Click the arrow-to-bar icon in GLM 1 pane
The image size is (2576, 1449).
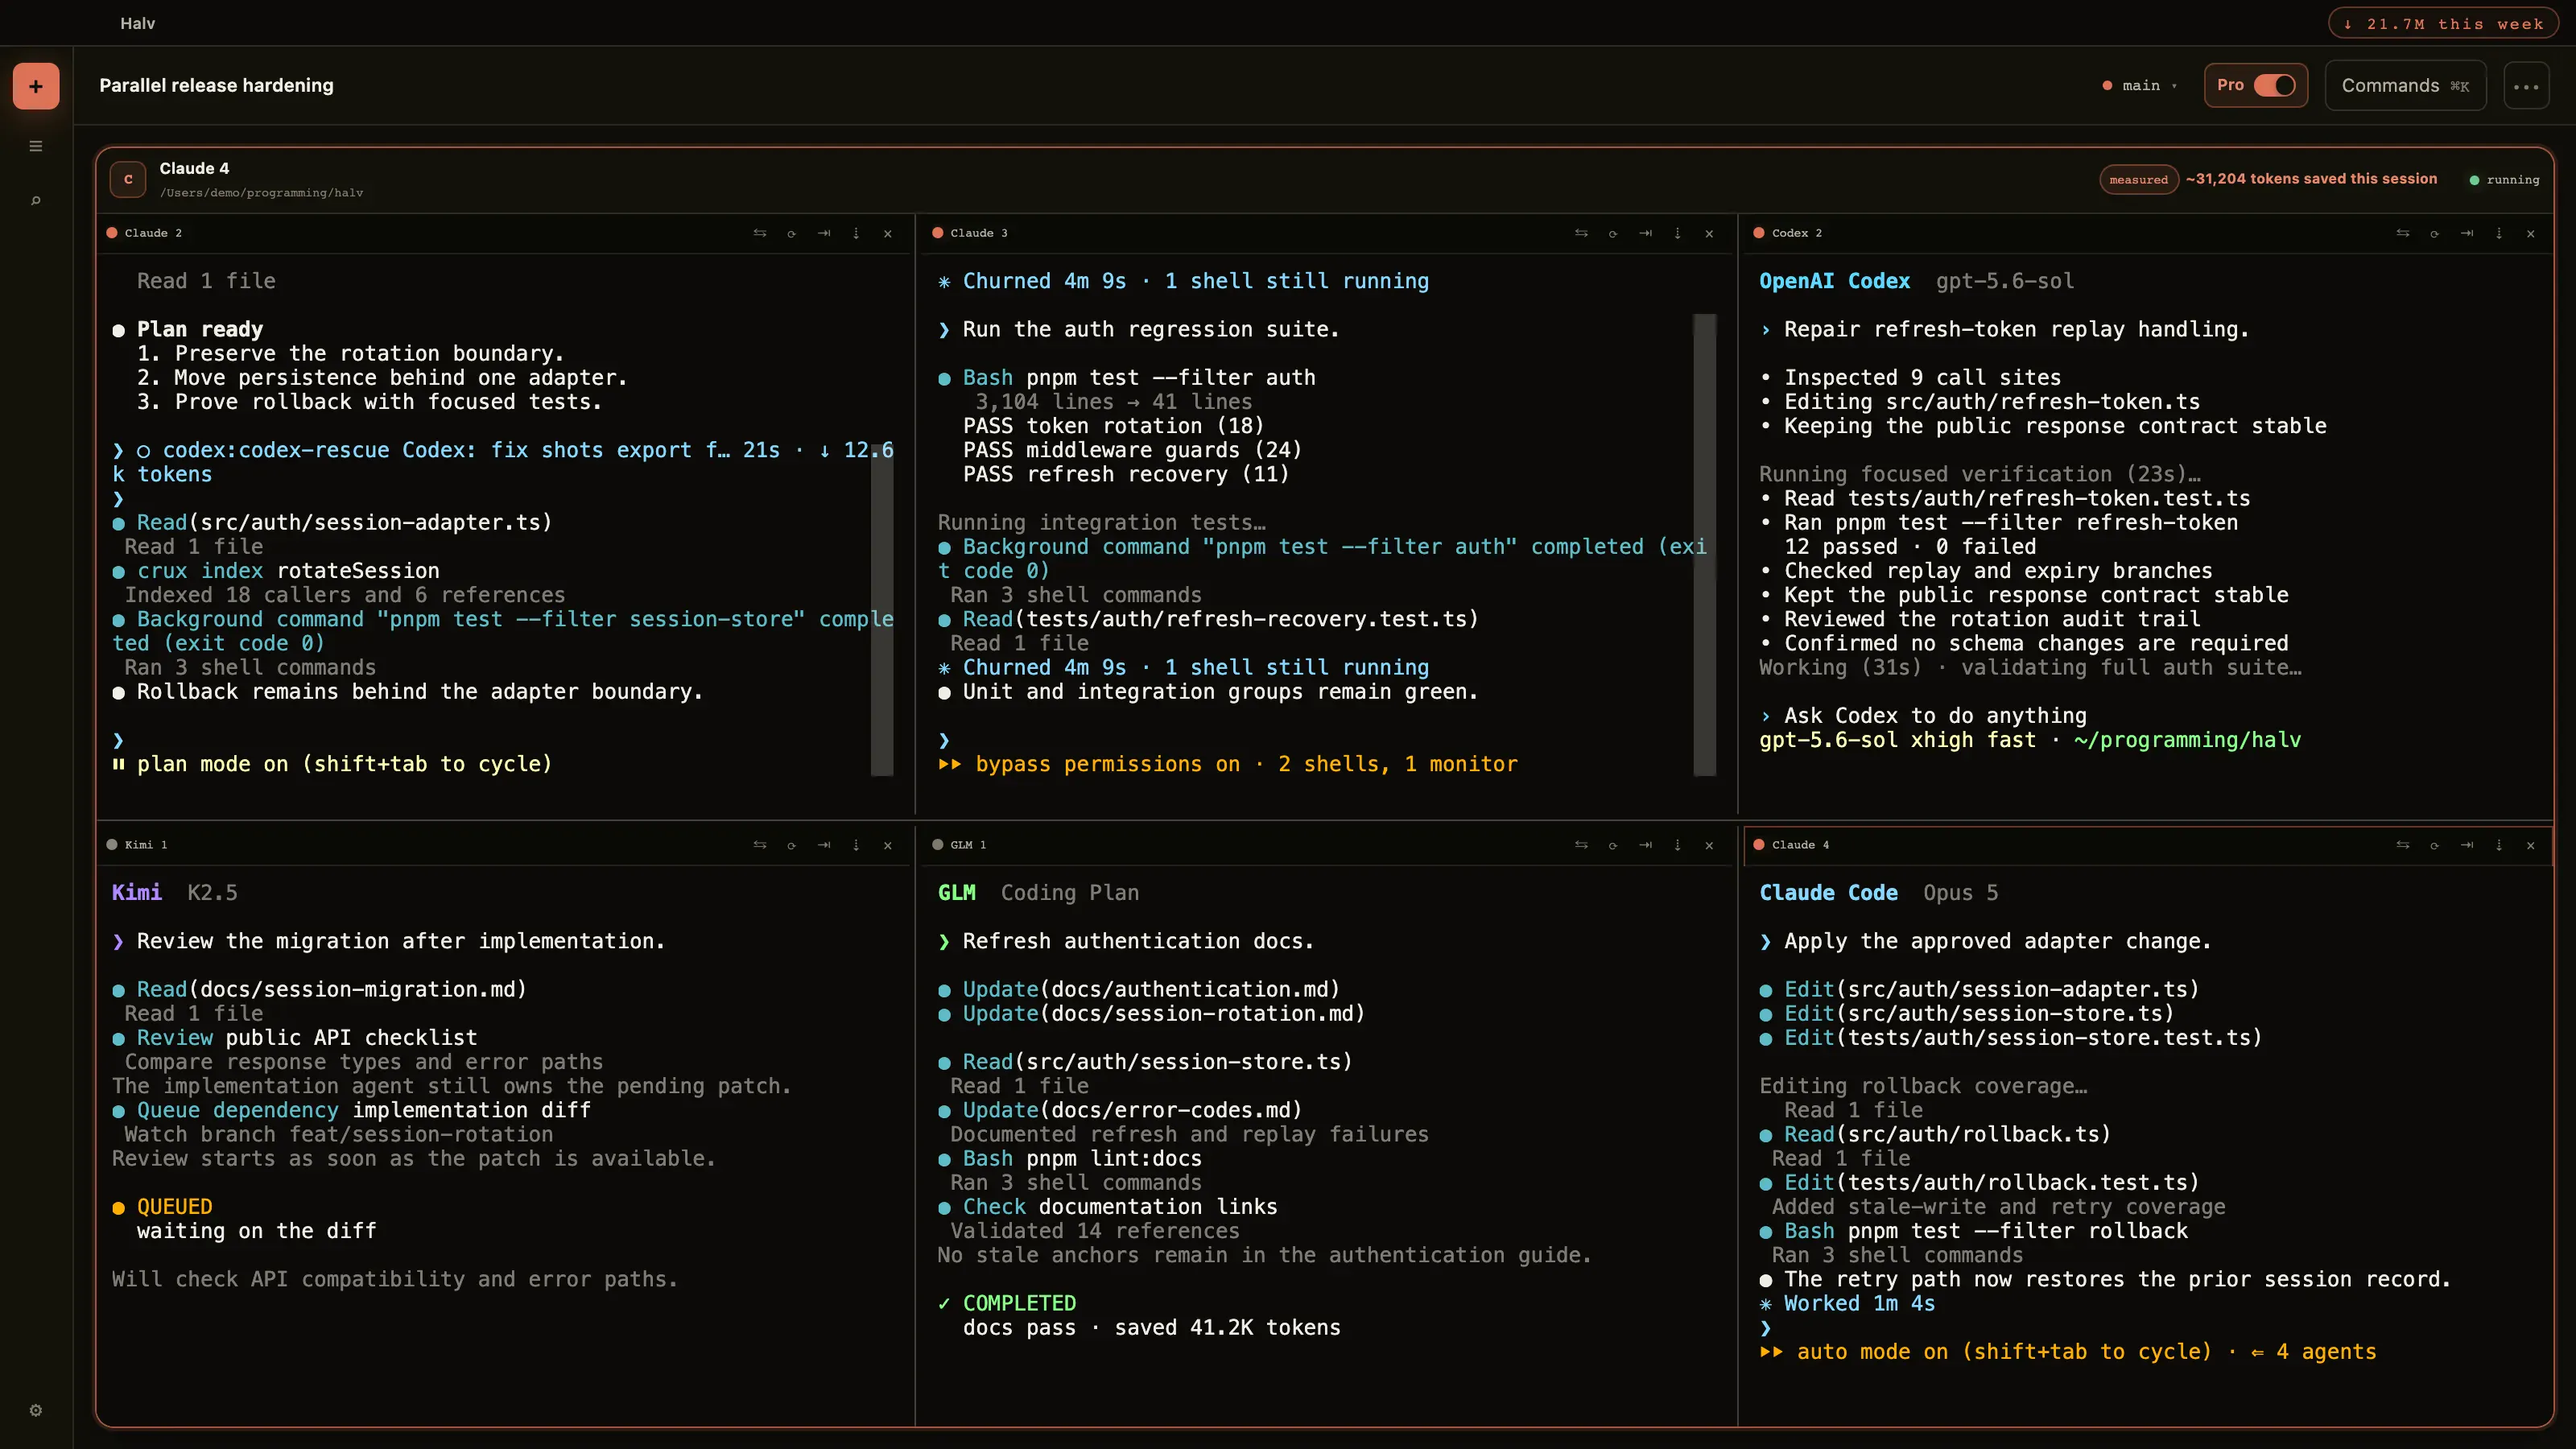pos(1645,845)
